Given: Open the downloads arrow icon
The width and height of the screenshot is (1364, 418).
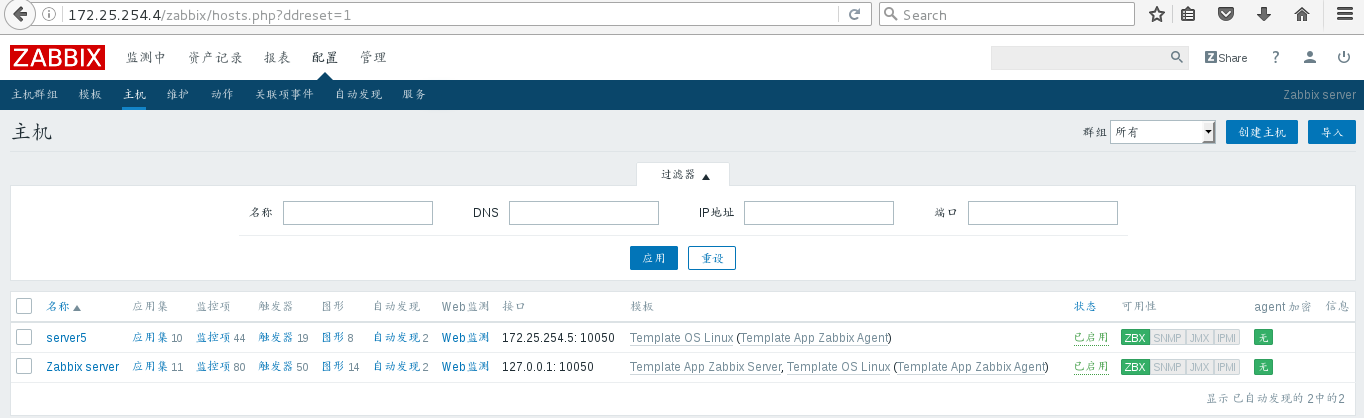Looking at the screenshot, I should tap(1264, 15).
